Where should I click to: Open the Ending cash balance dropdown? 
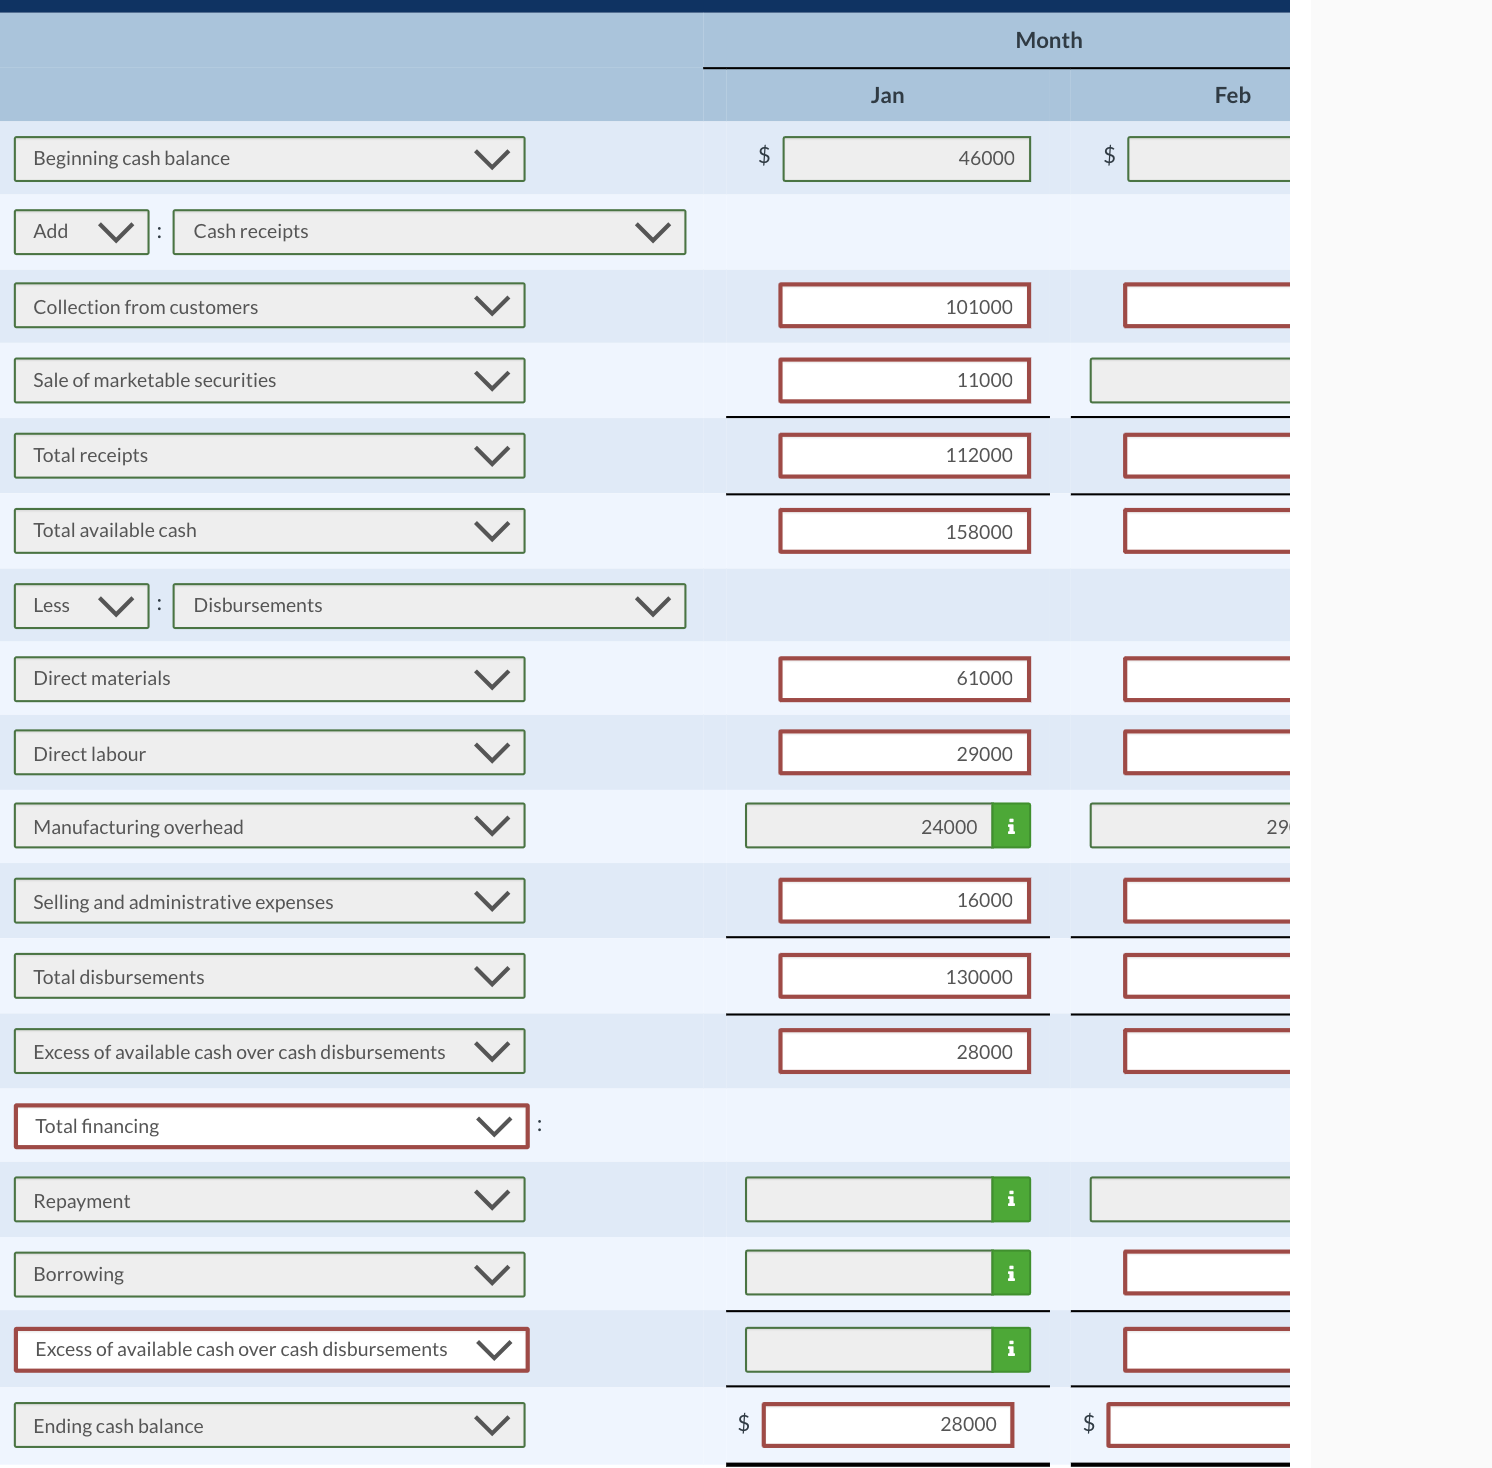pyautogui.click(x=270, y=1425)
